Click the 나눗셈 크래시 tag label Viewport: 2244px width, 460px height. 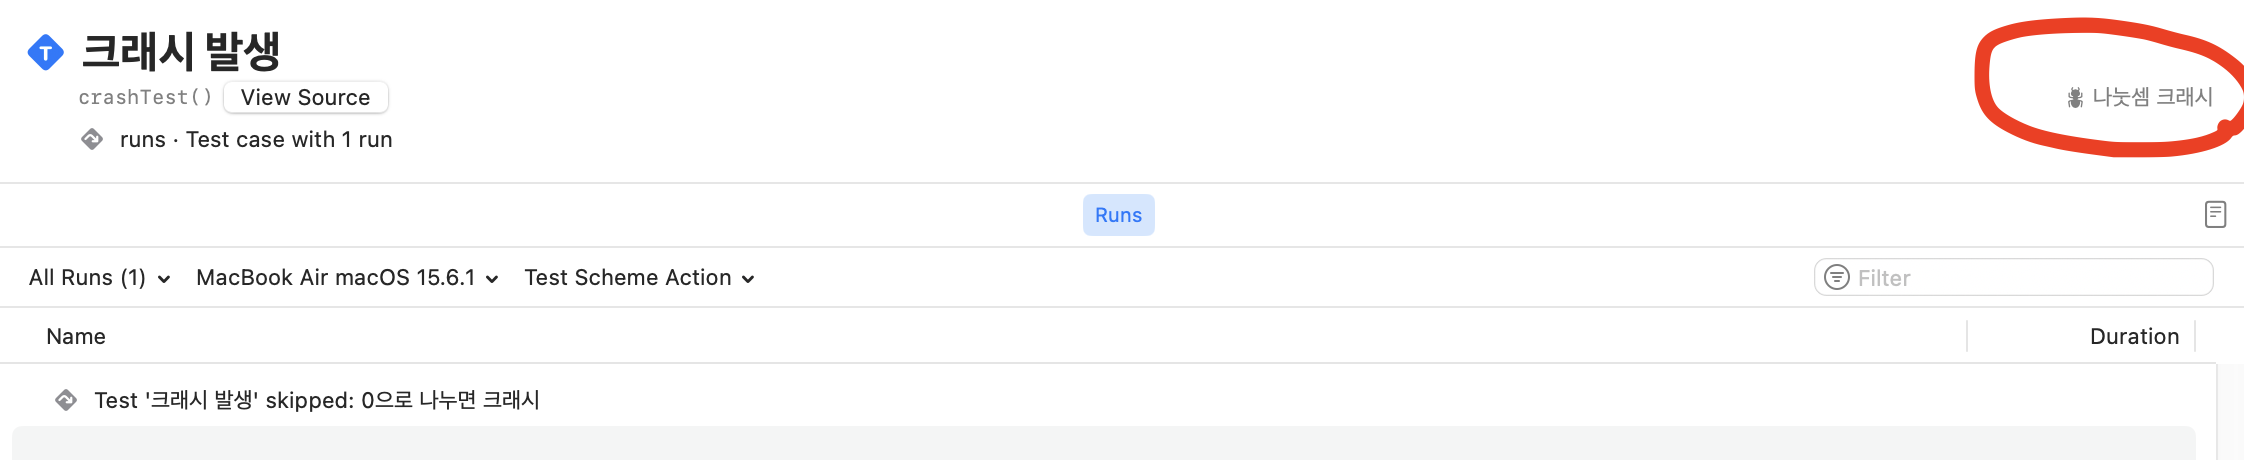[2152, 97]
